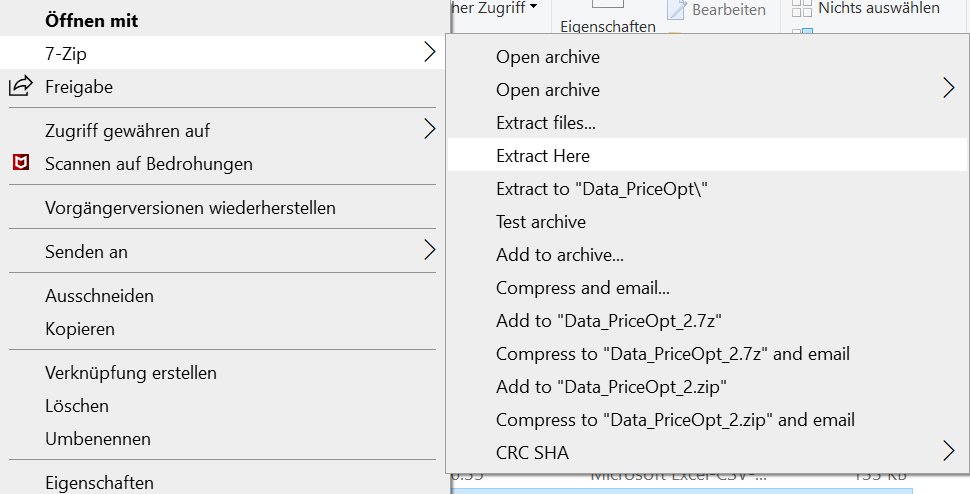970x494 pixels.
Task: Click Ausschneiden in the context menu
Action: click(x=99, y=296)
